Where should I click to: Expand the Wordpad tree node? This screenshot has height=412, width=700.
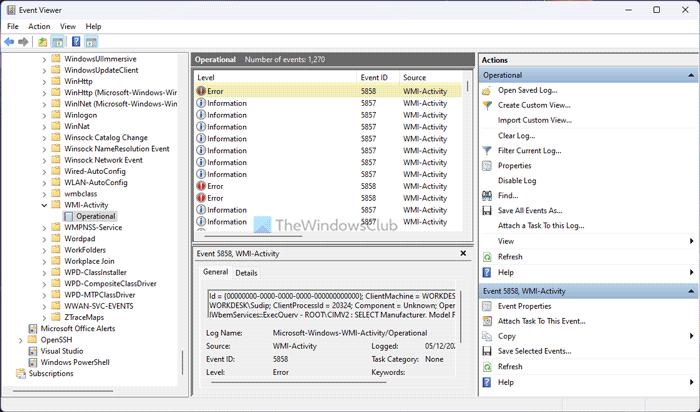click(44, 239)
